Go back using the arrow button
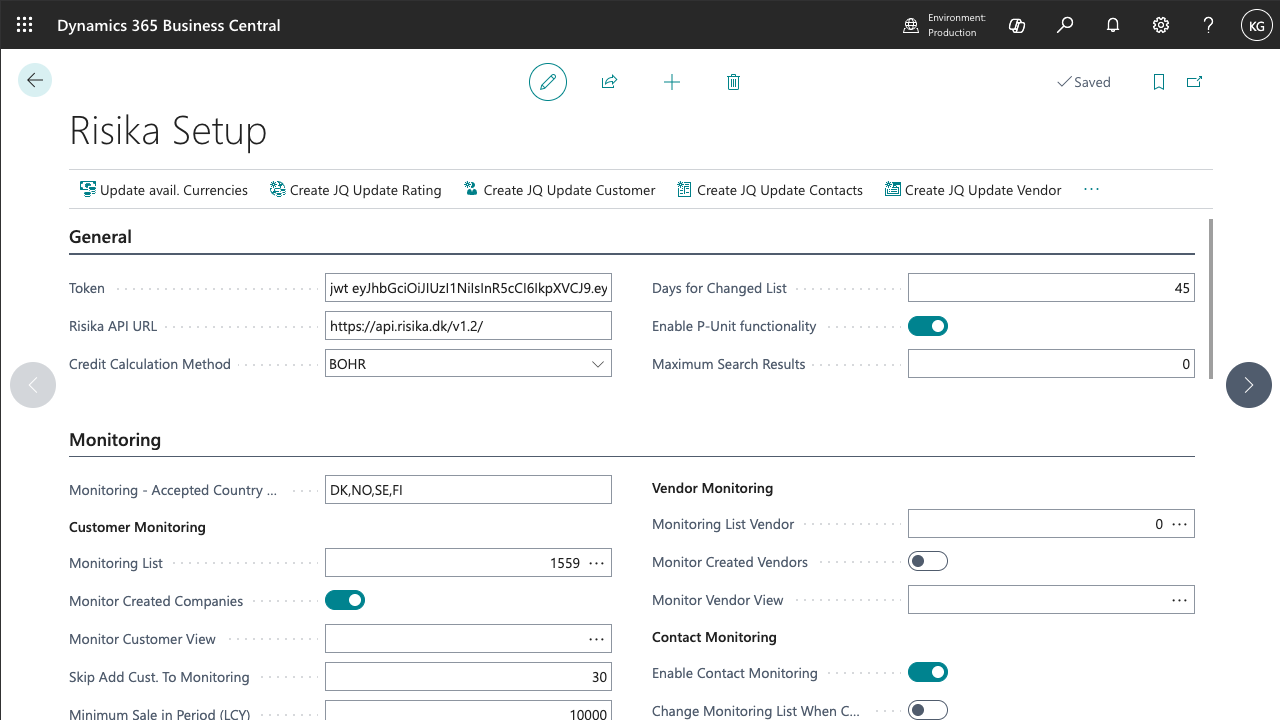1280x720 pixels. 35,80
